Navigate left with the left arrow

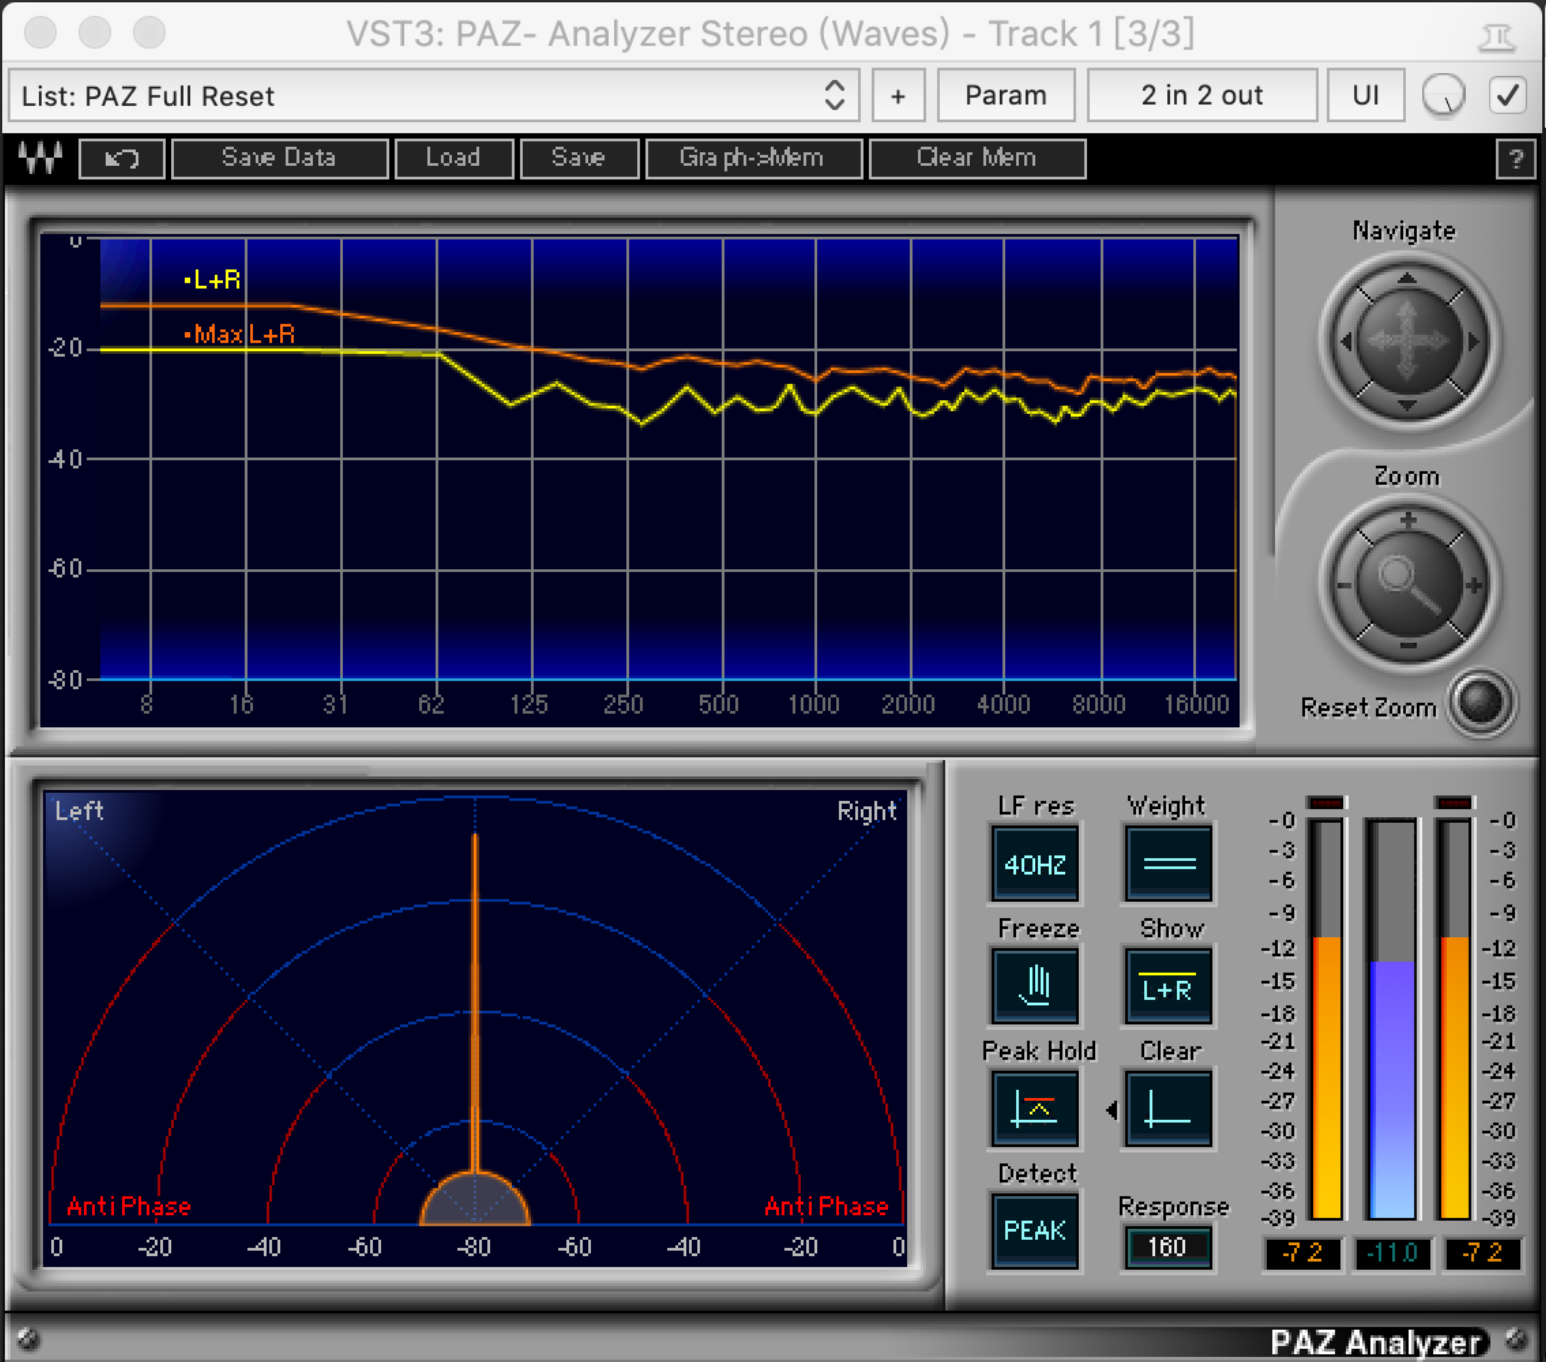click(x=1346, y=342)
